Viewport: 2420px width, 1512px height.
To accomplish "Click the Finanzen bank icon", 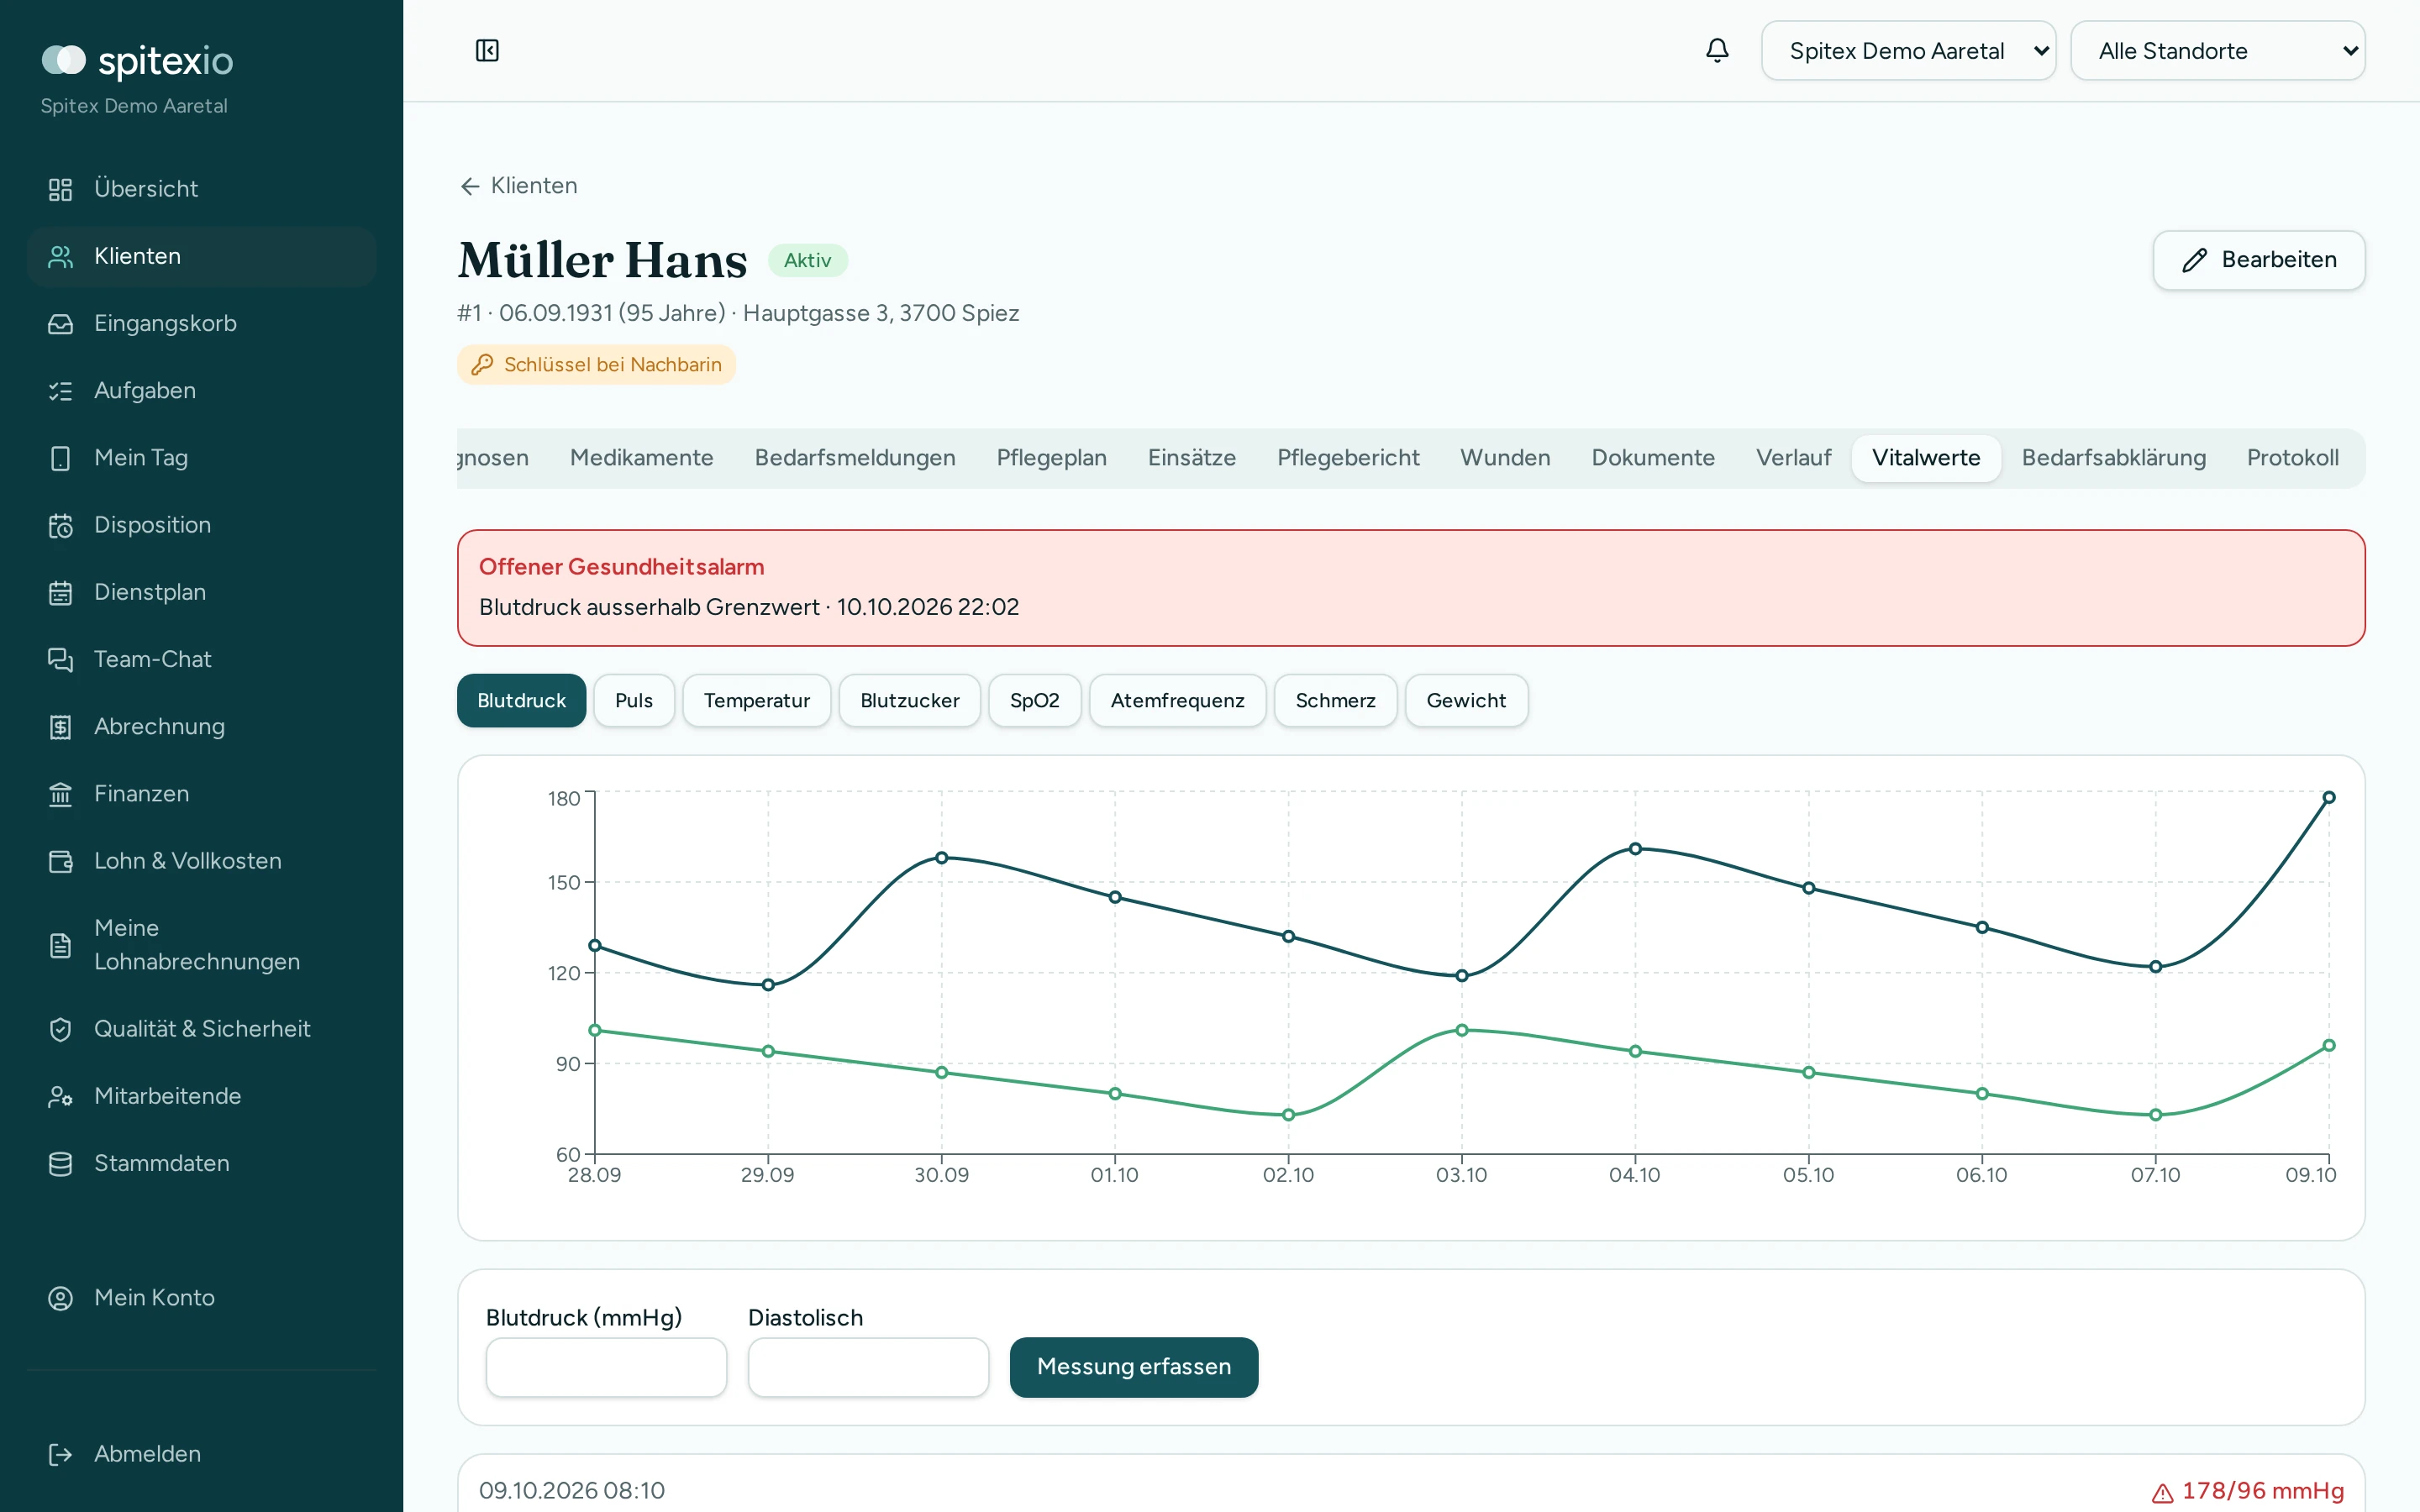I will point(60,794).
